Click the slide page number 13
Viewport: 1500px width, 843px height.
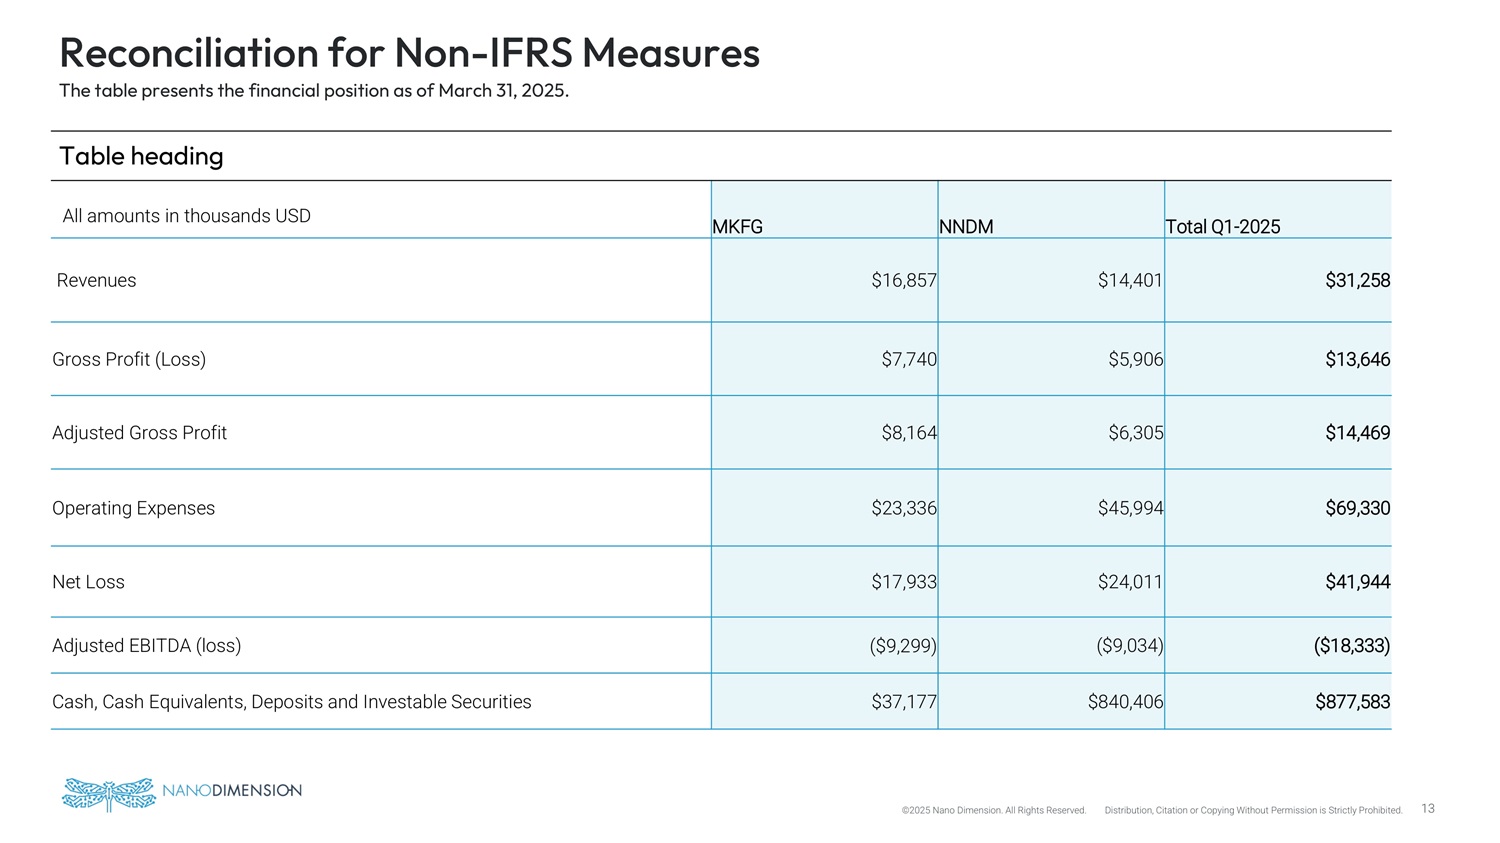pyautogui.click(x=1428, y=809)
